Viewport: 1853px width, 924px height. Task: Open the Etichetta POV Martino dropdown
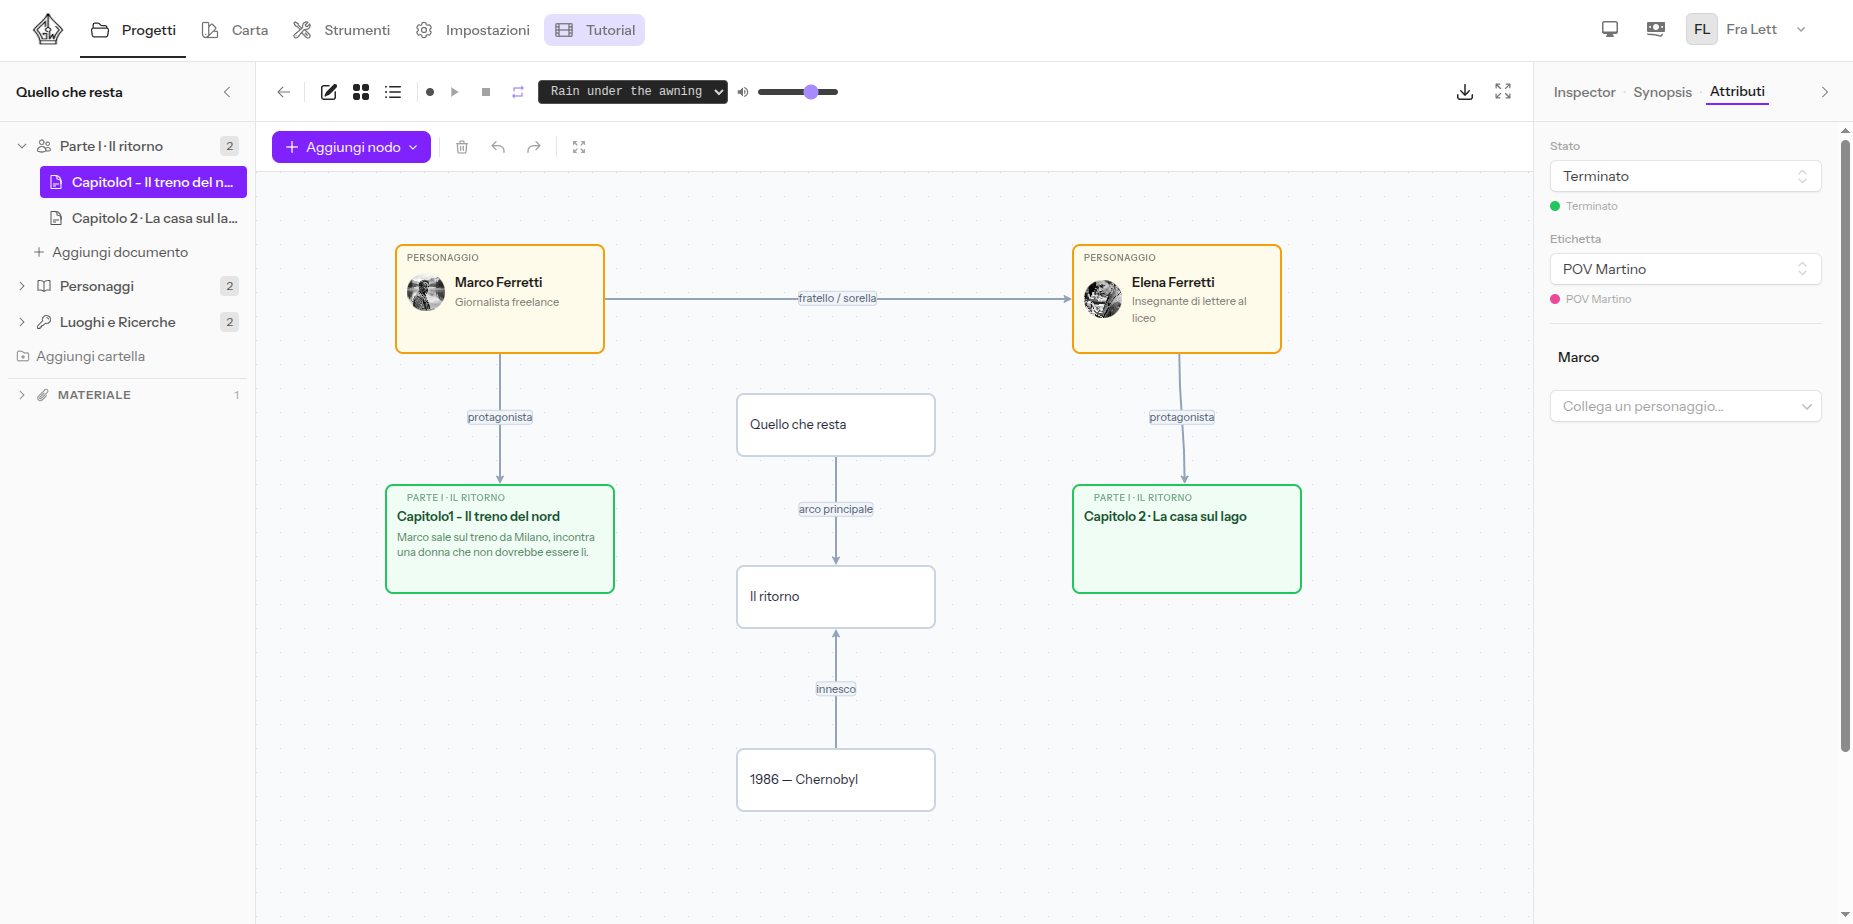[x=1685, y=269]
